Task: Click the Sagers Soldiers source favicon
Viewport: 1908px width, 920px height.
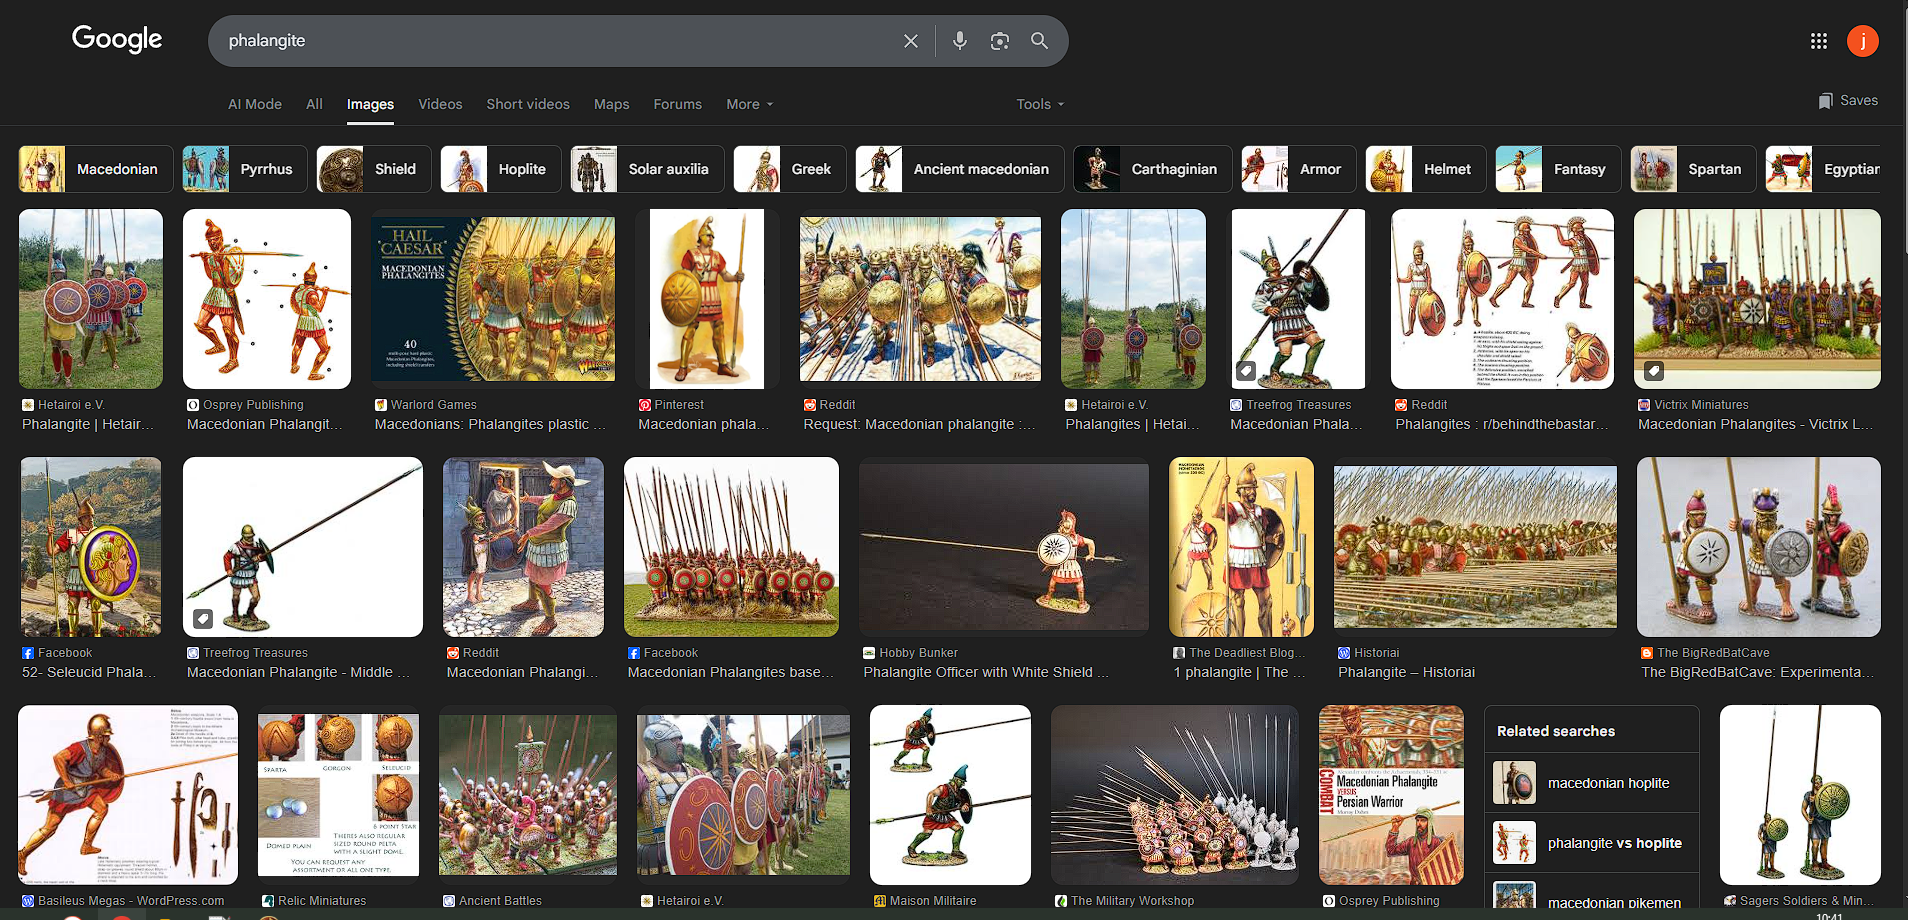Action: pos(1730,901)
